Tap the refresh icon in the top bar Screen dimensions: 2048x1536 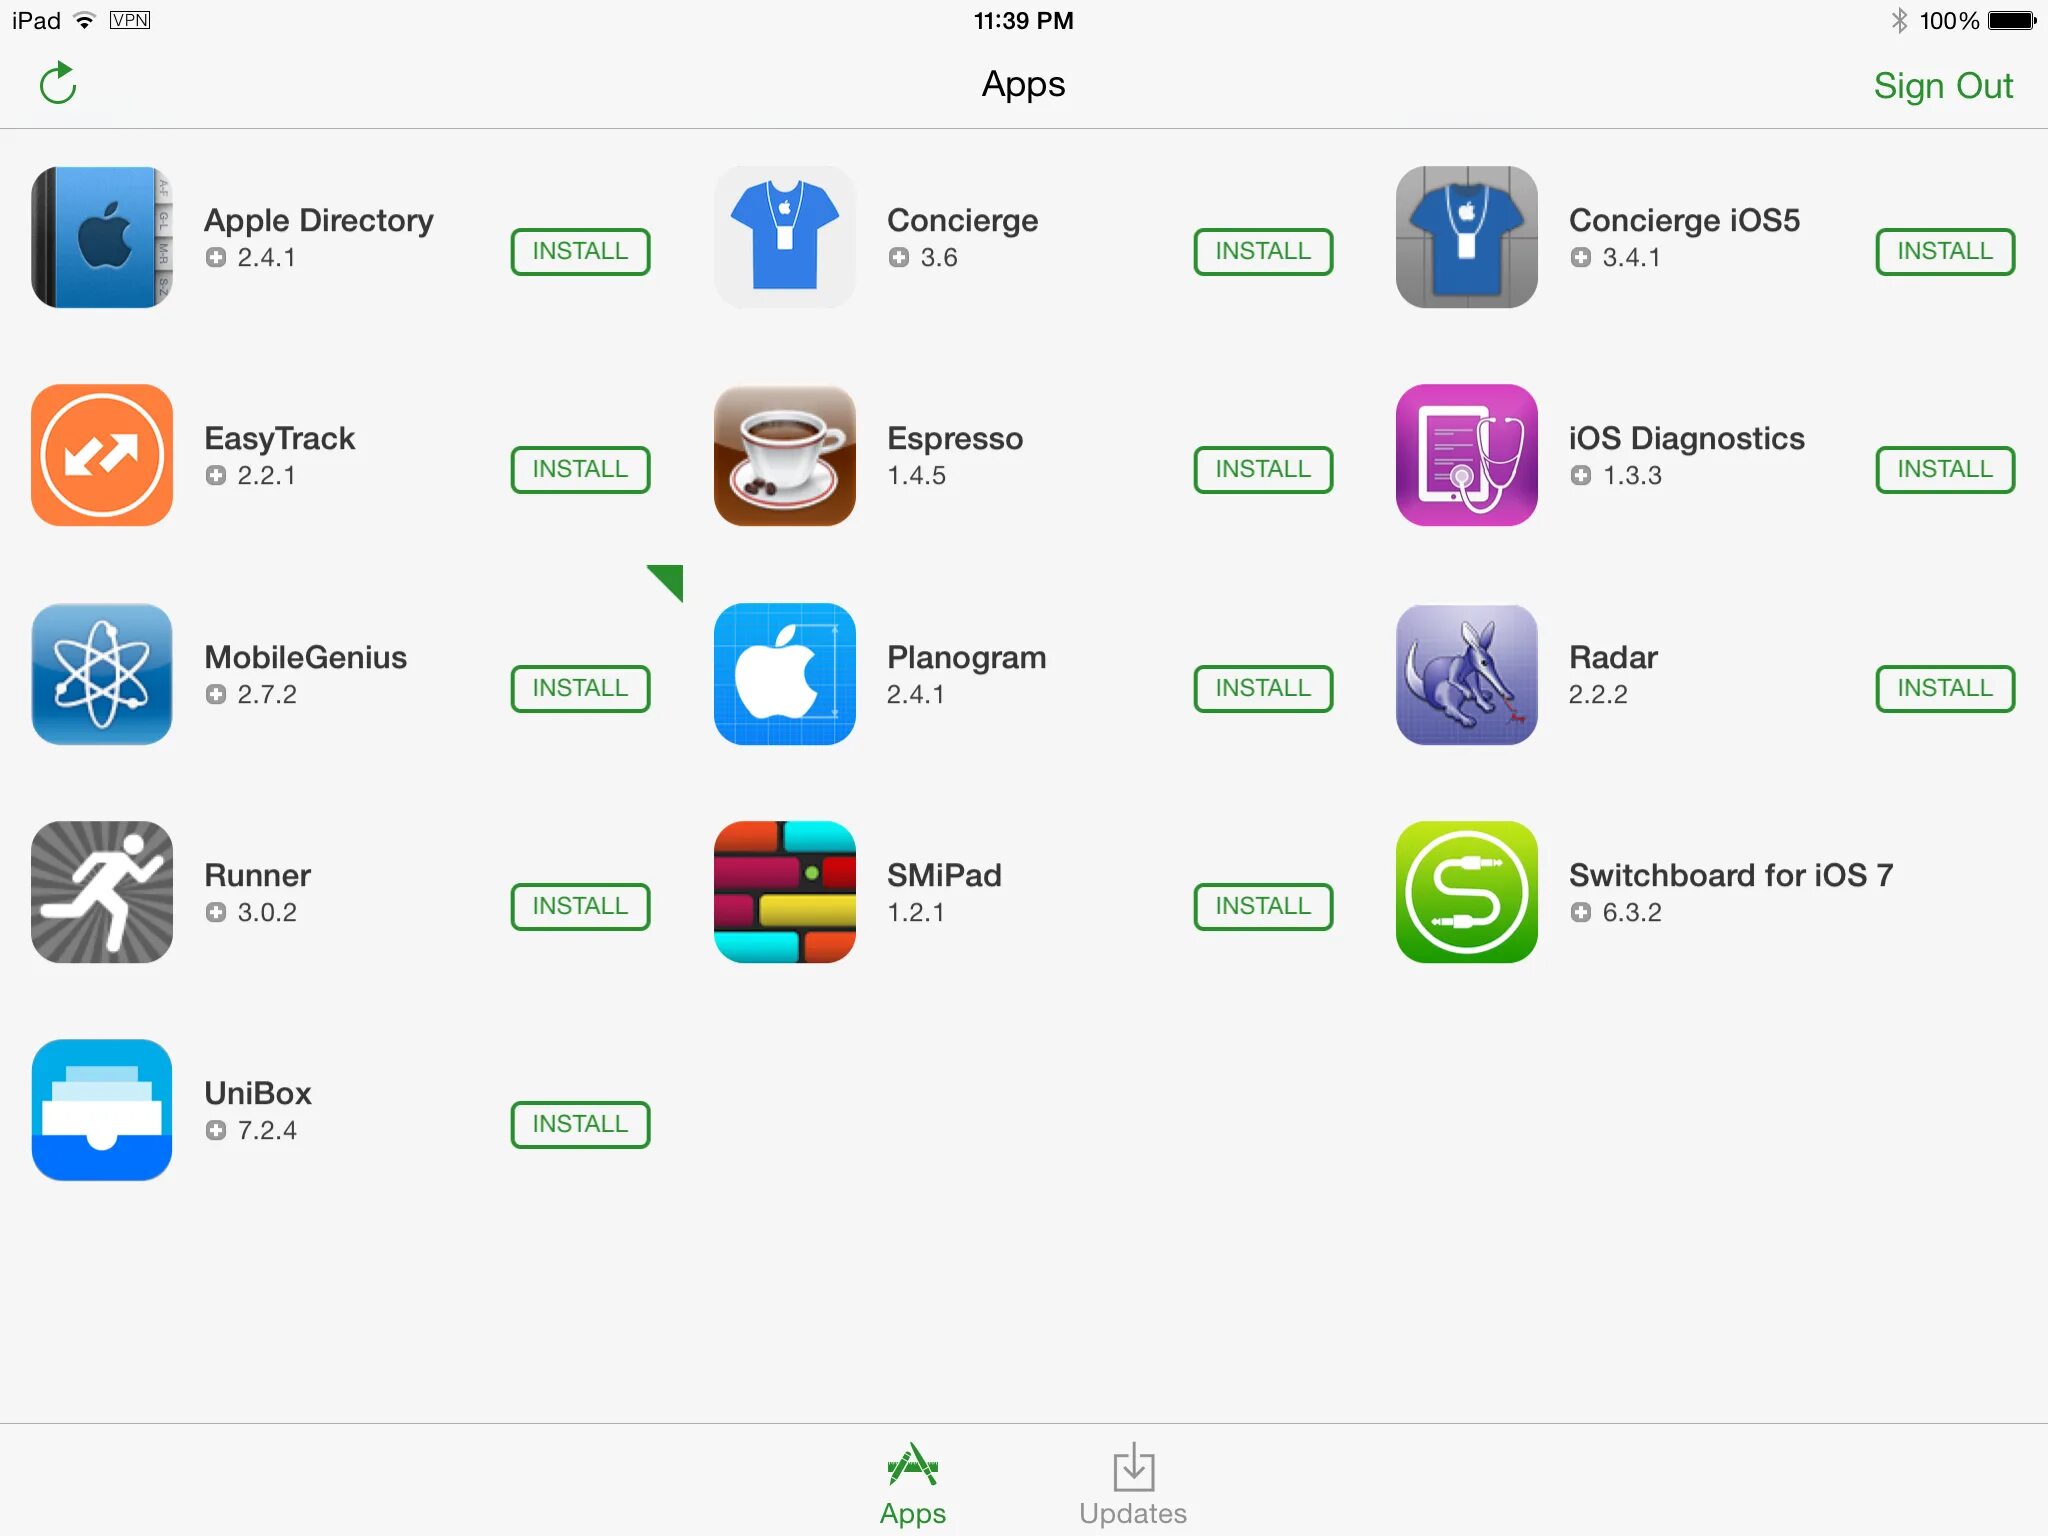(58, 84)
